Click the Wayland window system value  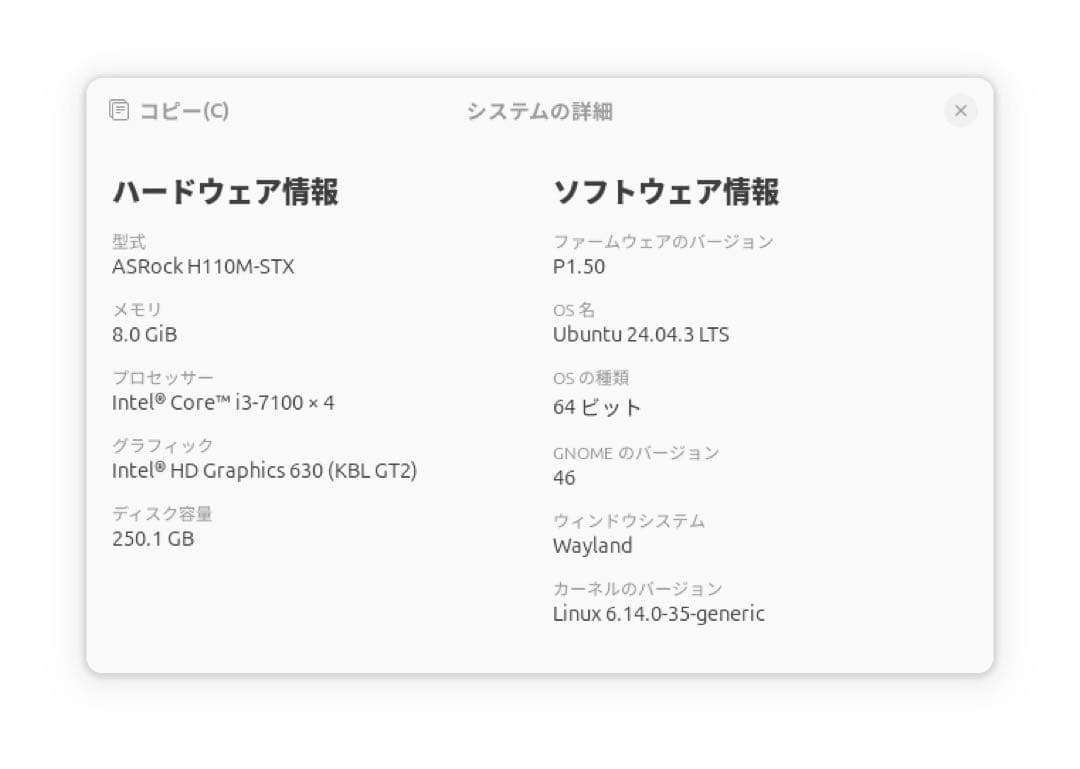click(593, 546)
